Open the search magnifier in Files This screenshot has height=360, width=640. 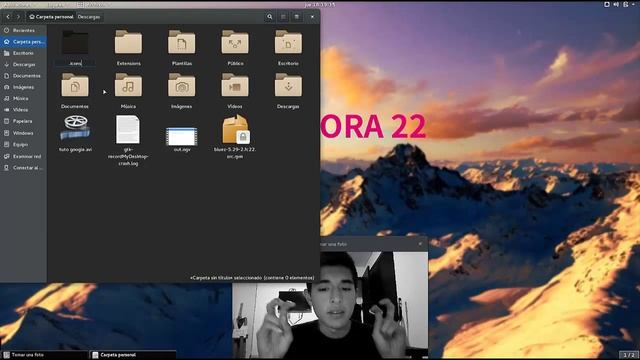coord(269,17)
